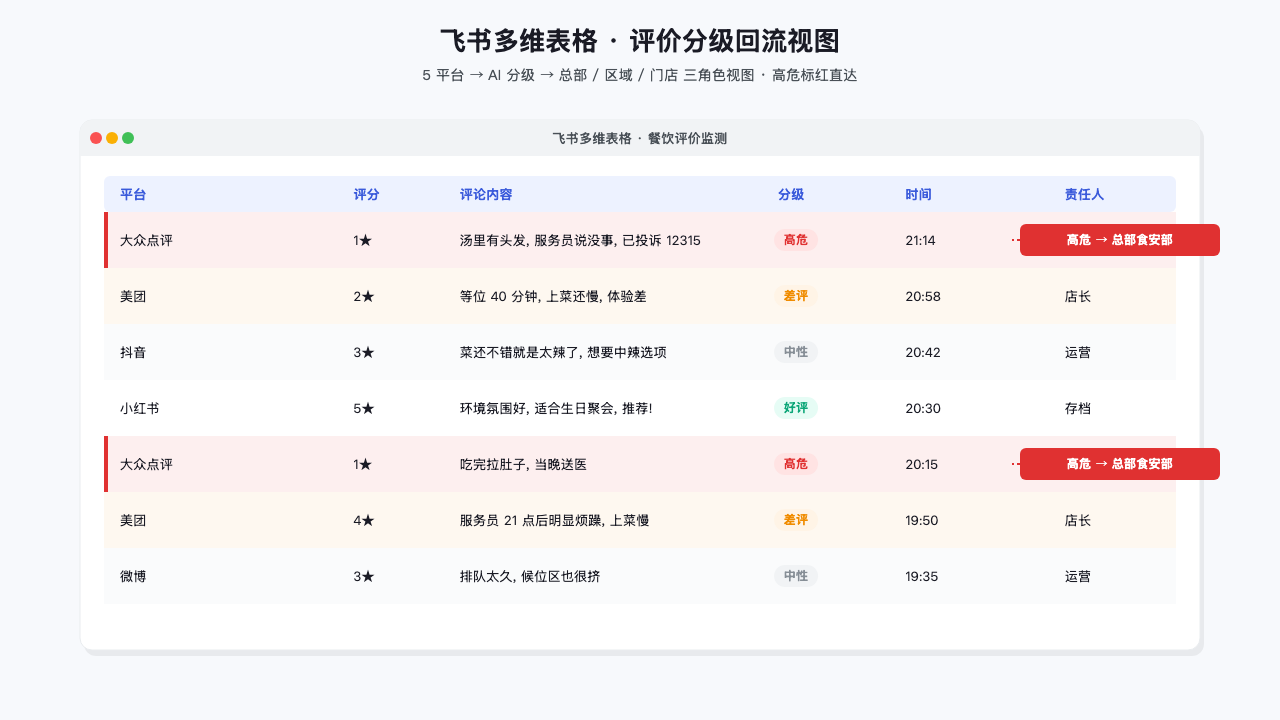Open comment 吃完拉肚子, 当晚送医

pyautogui.click(x=523, y=464)
